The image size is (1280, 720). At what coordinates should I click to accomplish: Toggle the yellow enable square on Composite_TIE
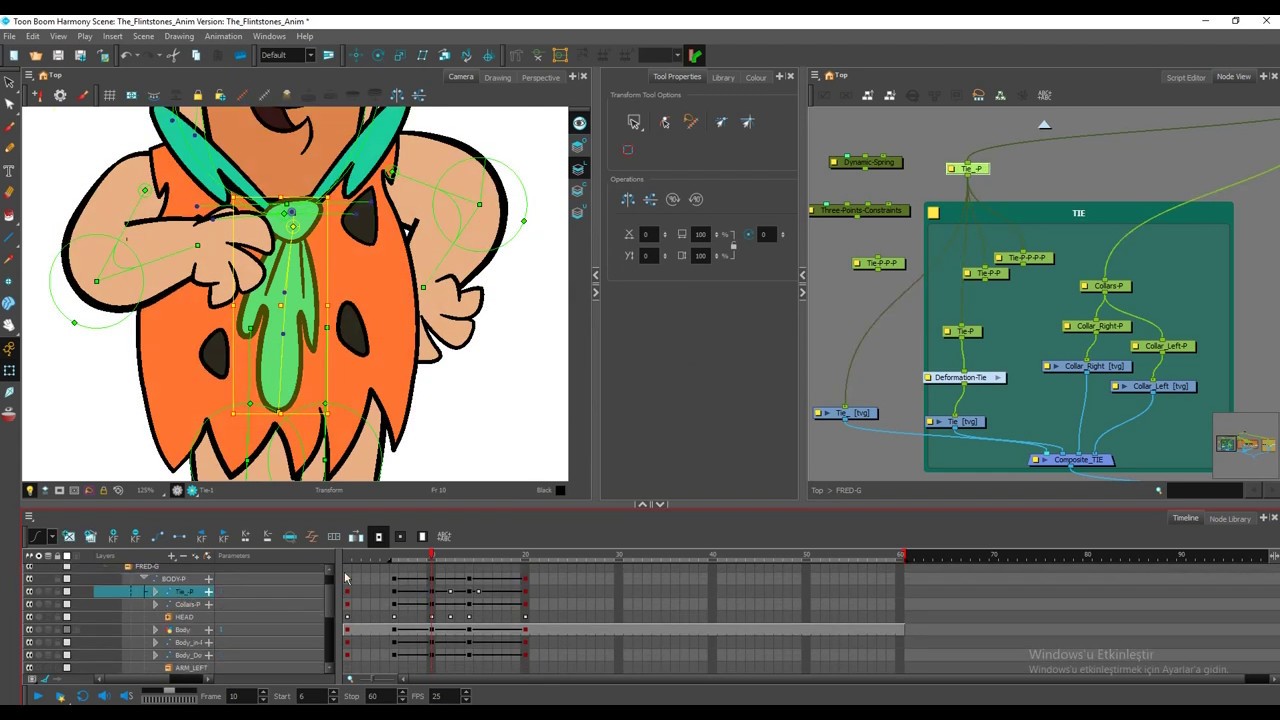pyautogui.click(x=1037, y=460)
